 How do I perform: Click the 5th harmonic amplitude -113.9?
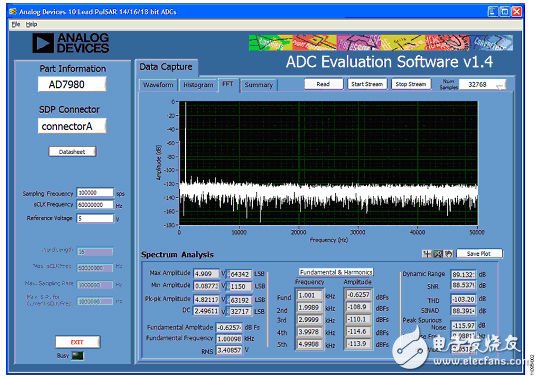click(x=359, y=344)
